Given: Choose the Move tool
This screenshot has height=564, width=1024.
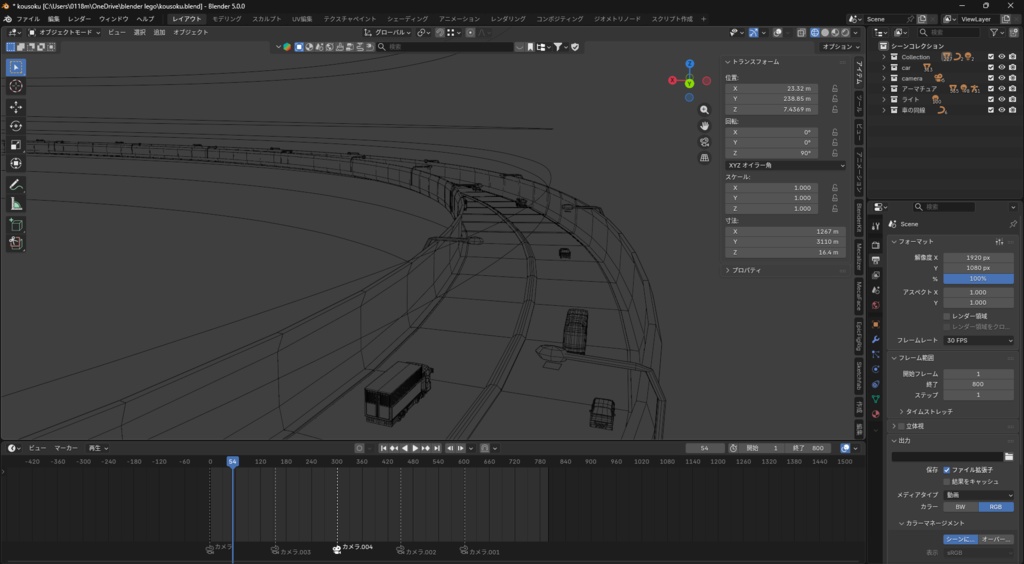Looking at the screenshot, I should (x=16, y=107).
